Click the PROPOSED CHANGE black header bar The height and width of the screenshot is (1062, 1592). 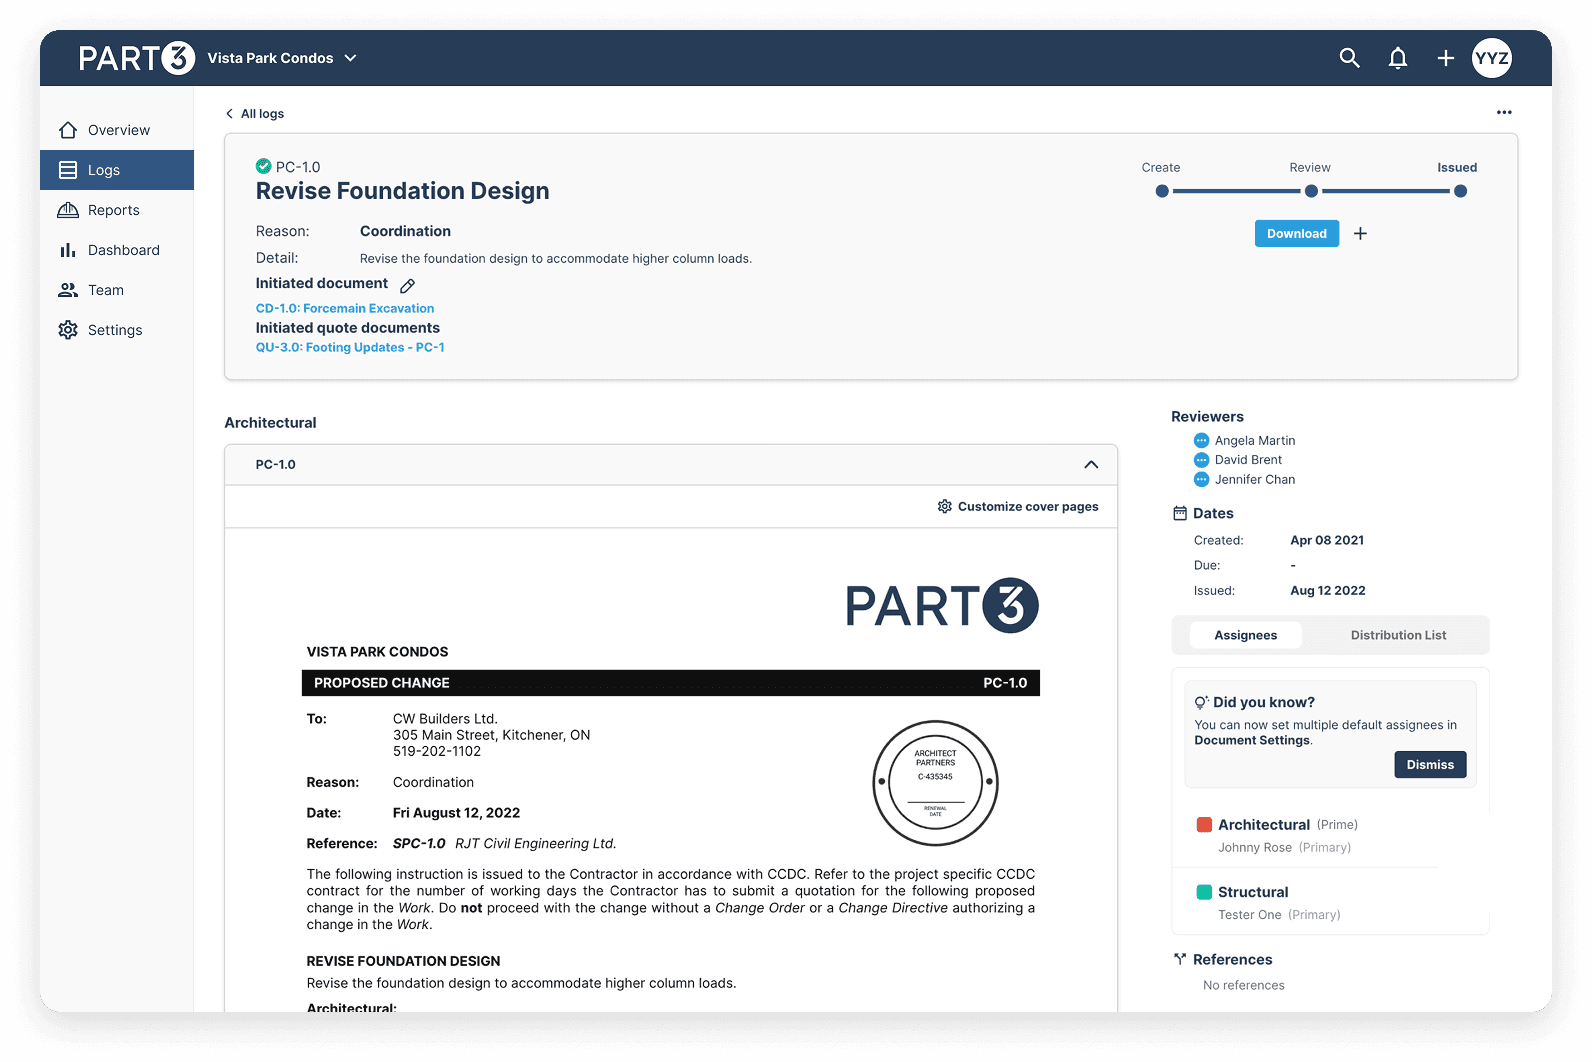point(670,683)
